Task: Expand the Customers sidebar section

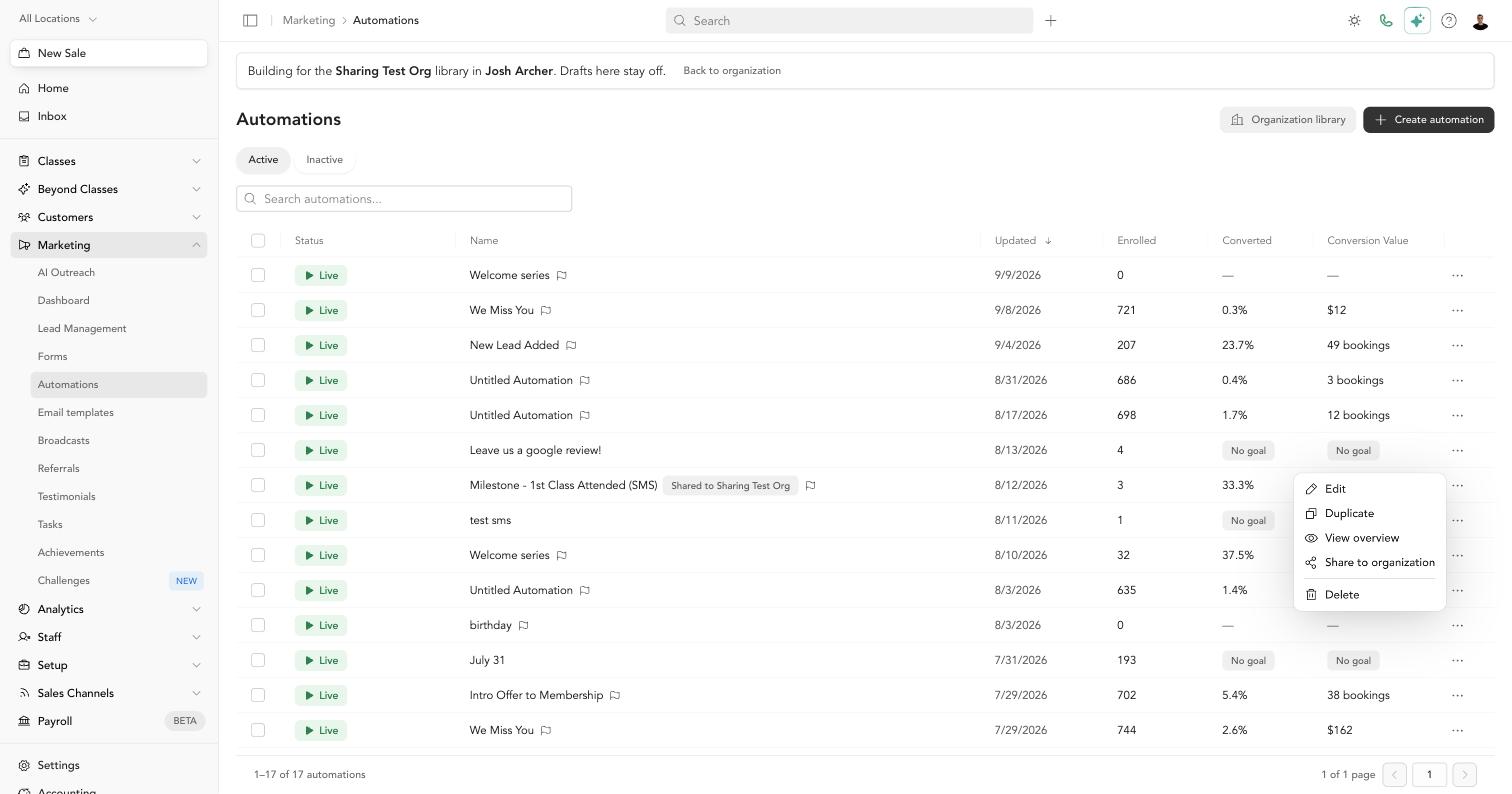Action: coord(109,217)
